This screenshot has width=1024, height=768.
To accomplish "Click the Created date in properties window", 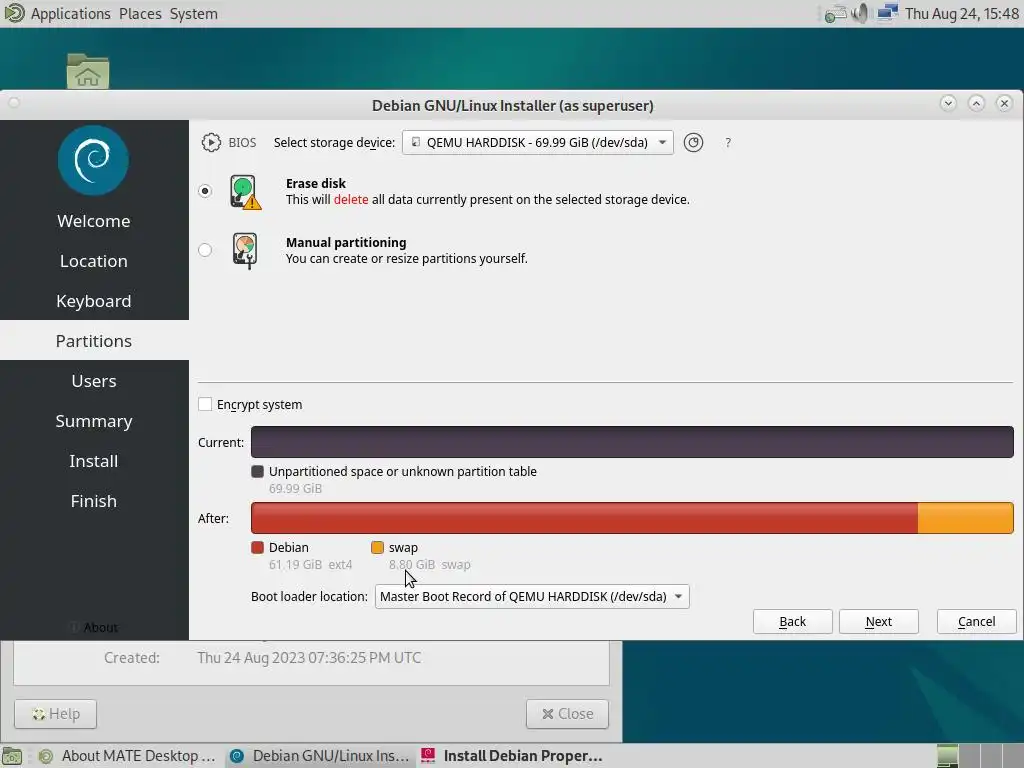I will [309, 658].
